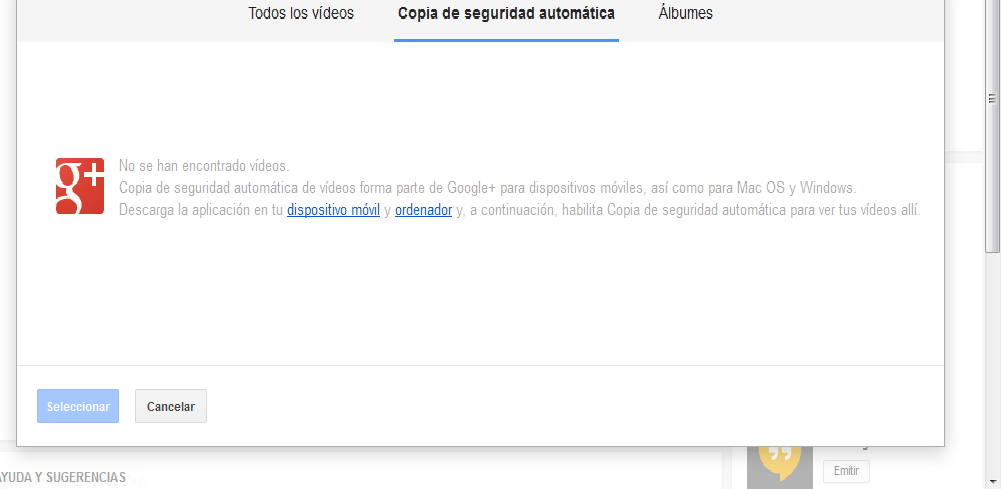This screenshot has width=1001, height=489.
Task: Click the Cancelar button
Action: pyautogui.click(x=170, y=406)
